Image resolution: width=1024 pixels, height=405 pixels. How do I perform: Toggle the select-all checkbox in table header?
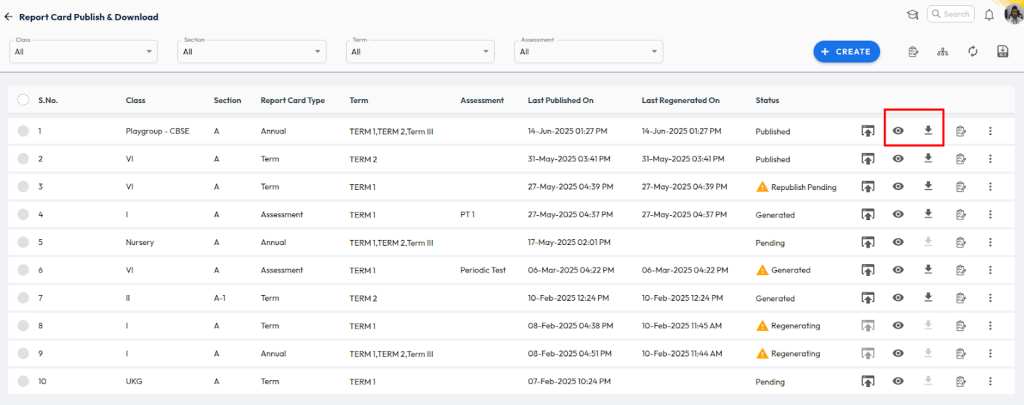23,99
